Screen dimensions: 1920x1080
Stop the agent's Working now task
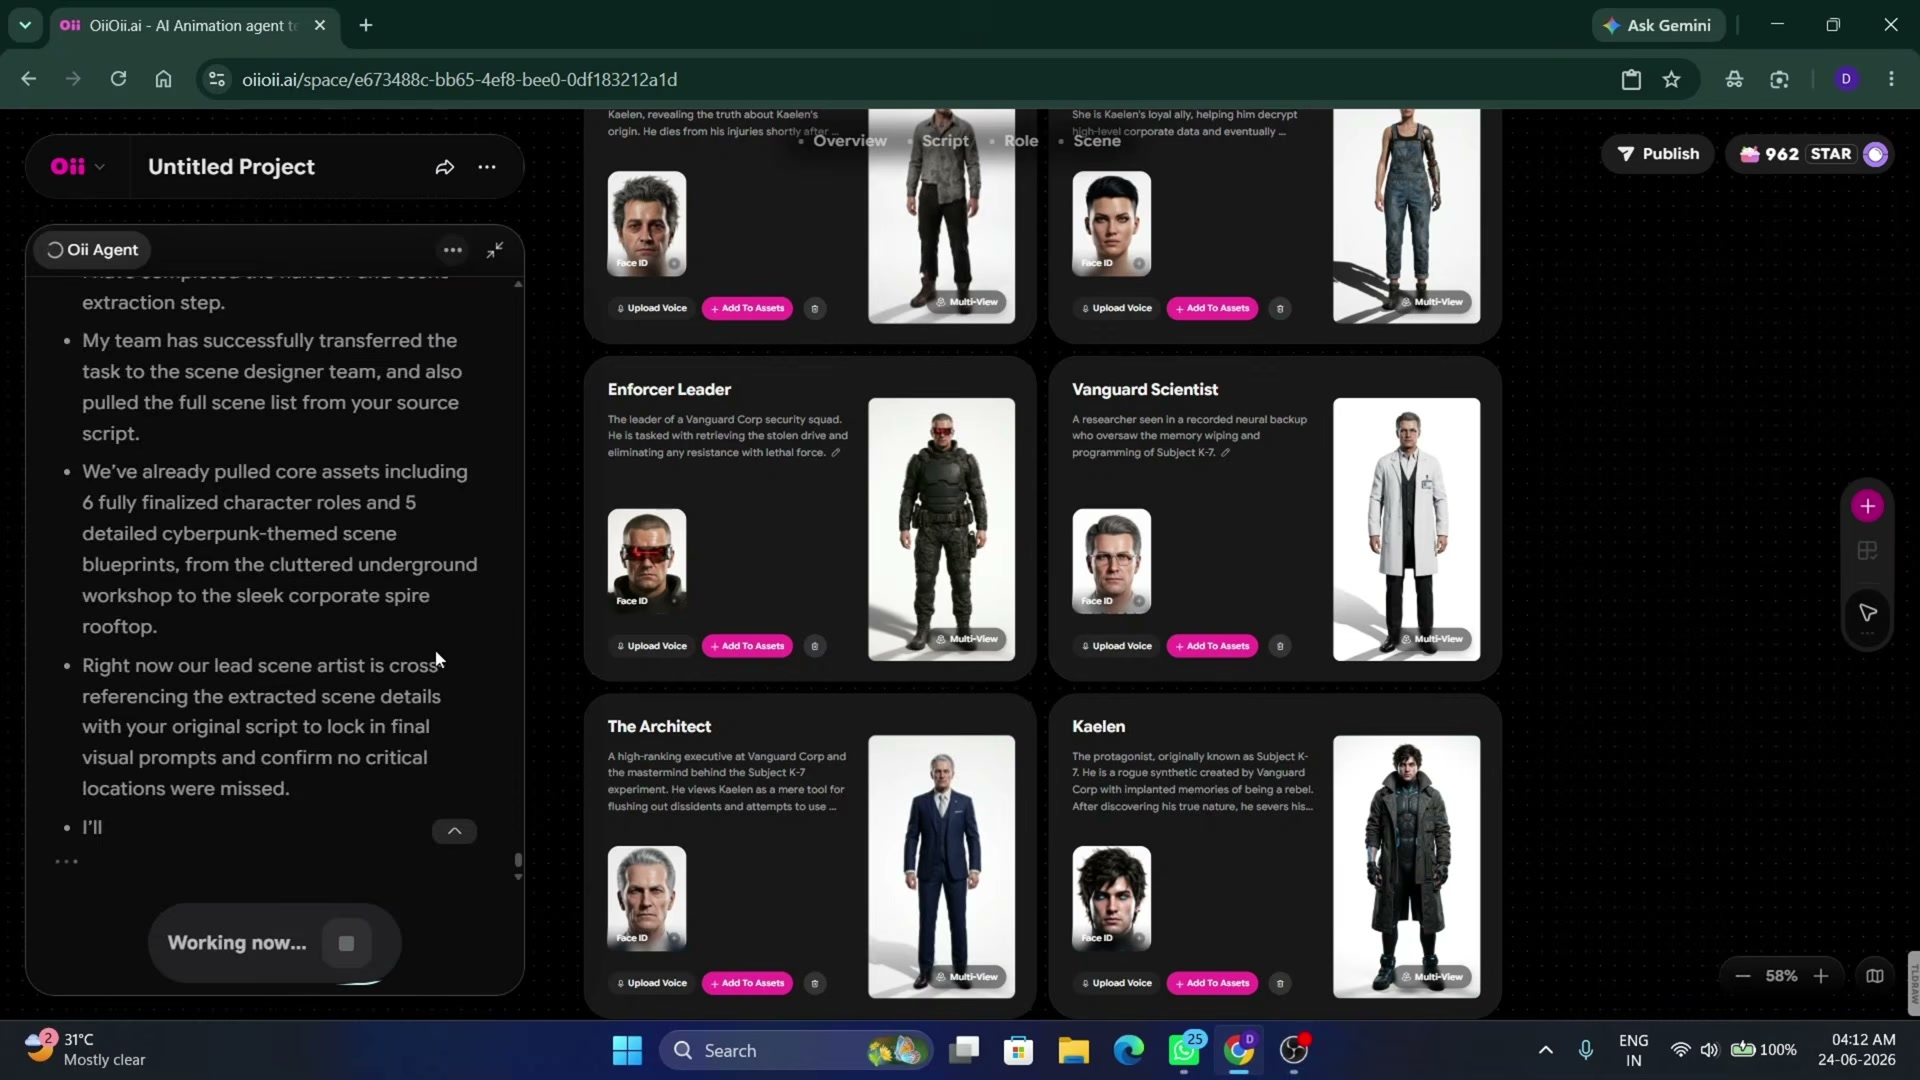pos(346,943)
